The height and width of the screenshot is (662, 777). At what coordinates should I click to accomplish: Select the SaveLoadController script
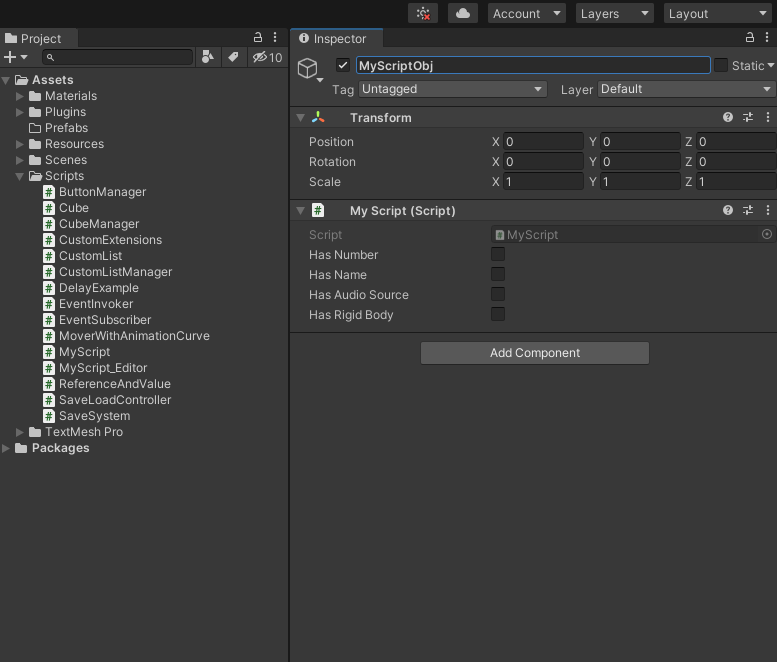[107, 400]
